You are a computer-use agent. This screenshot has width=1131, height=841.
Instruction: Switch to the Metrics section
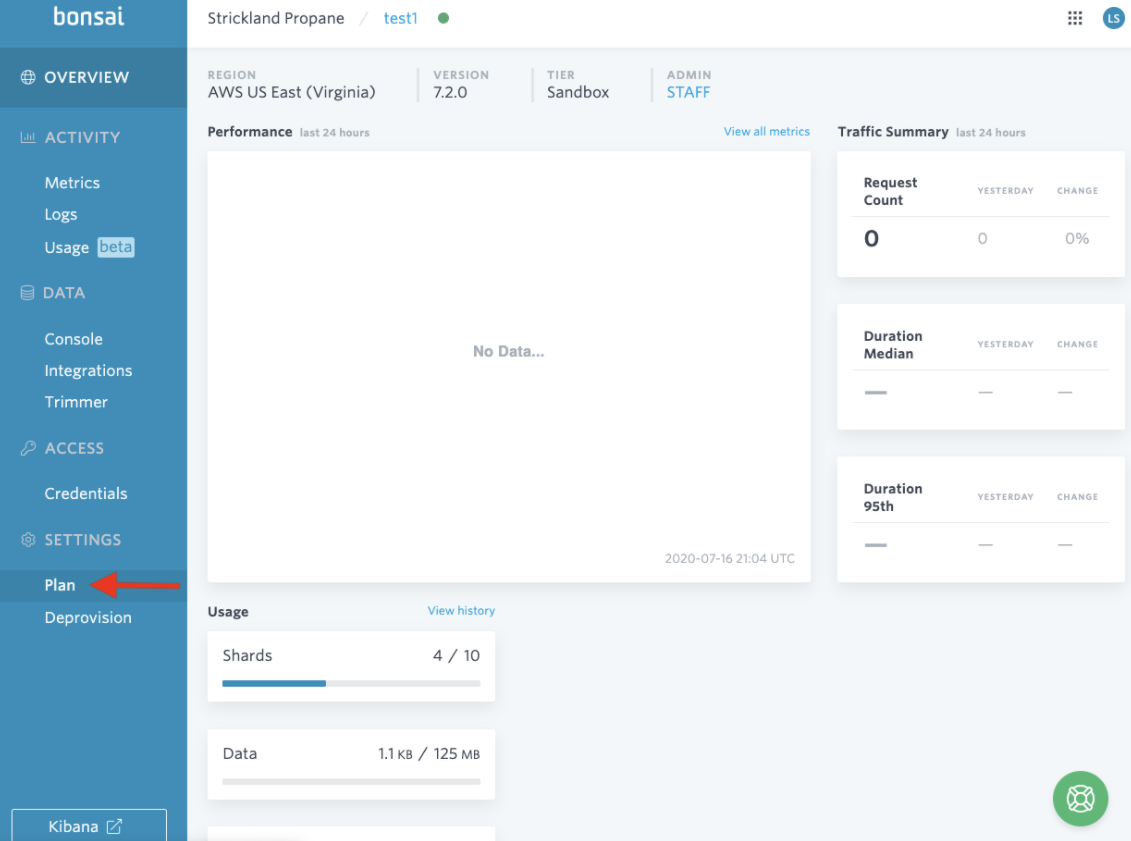72,183
